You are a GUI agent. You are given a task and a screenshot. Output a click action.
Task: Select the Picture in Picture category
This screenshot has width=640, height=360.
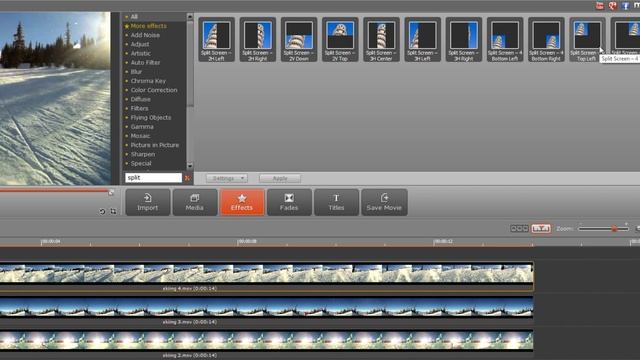(x=155, y=145)
